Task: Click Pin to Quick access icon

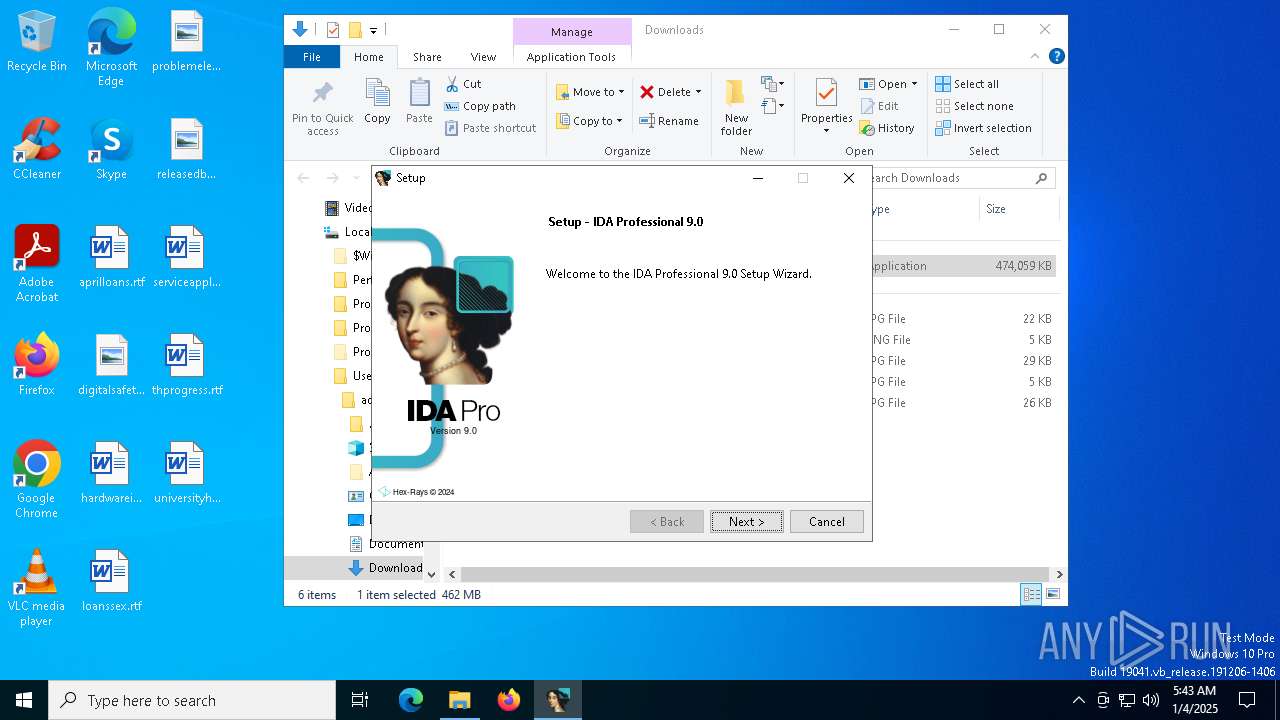Action: click(x=323, y=108)
